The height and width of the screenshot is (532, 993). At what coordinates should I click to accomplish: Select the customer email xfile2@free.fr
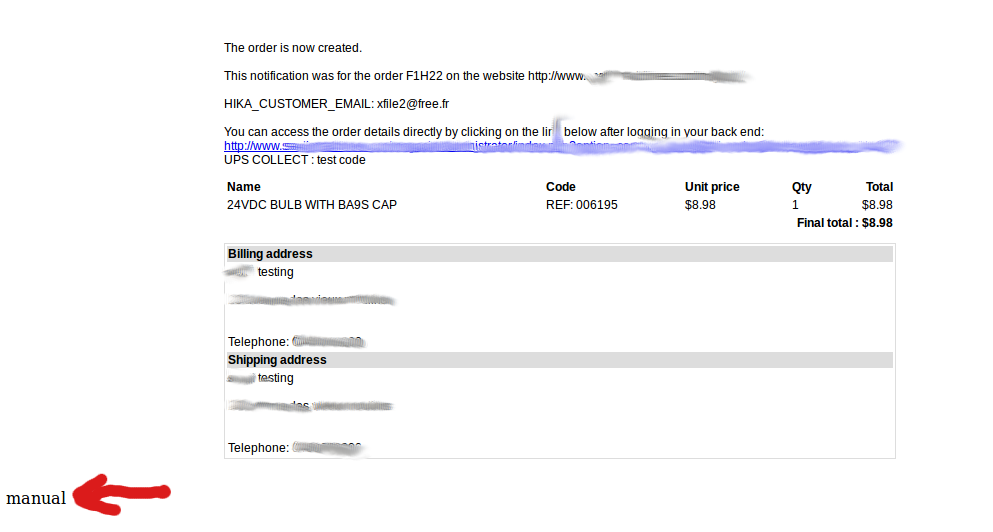[413, 104]
